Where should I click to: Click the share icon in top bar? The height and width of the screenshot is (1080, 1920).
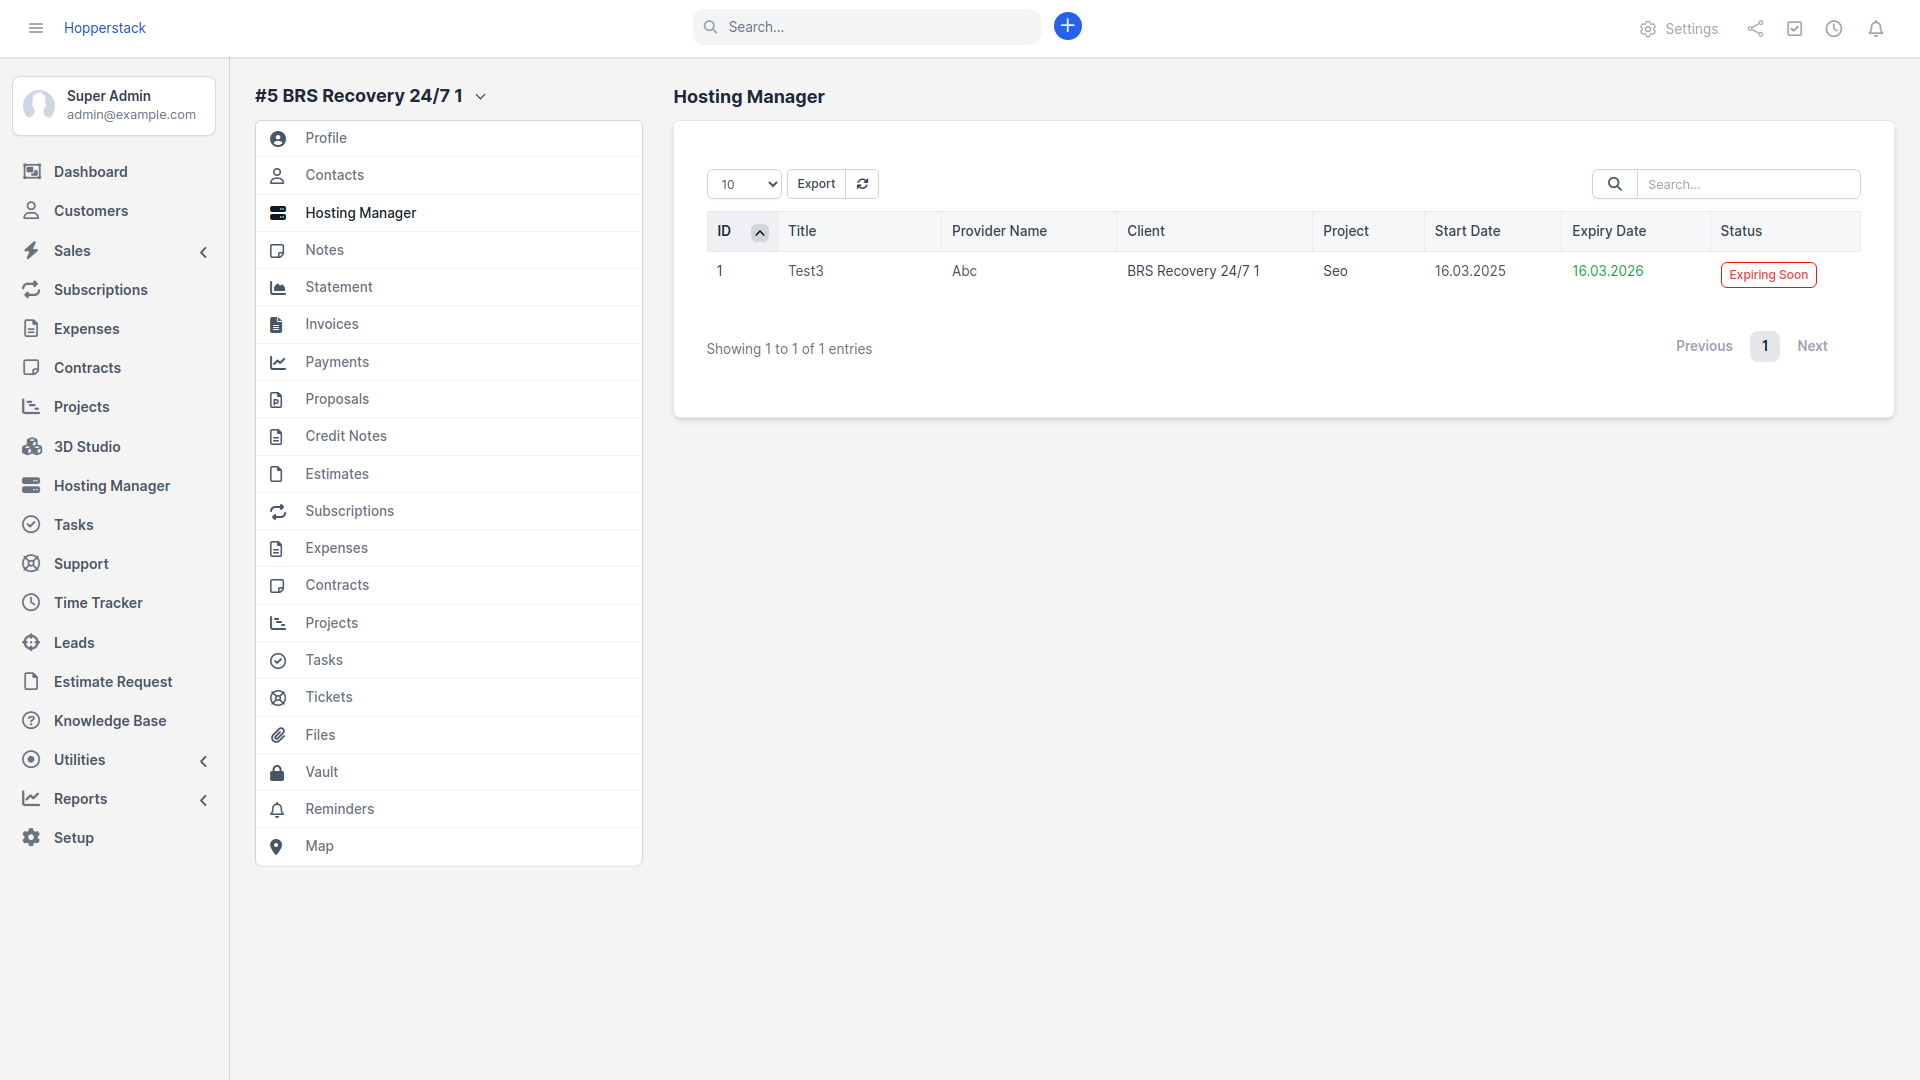click(1755, 29)
